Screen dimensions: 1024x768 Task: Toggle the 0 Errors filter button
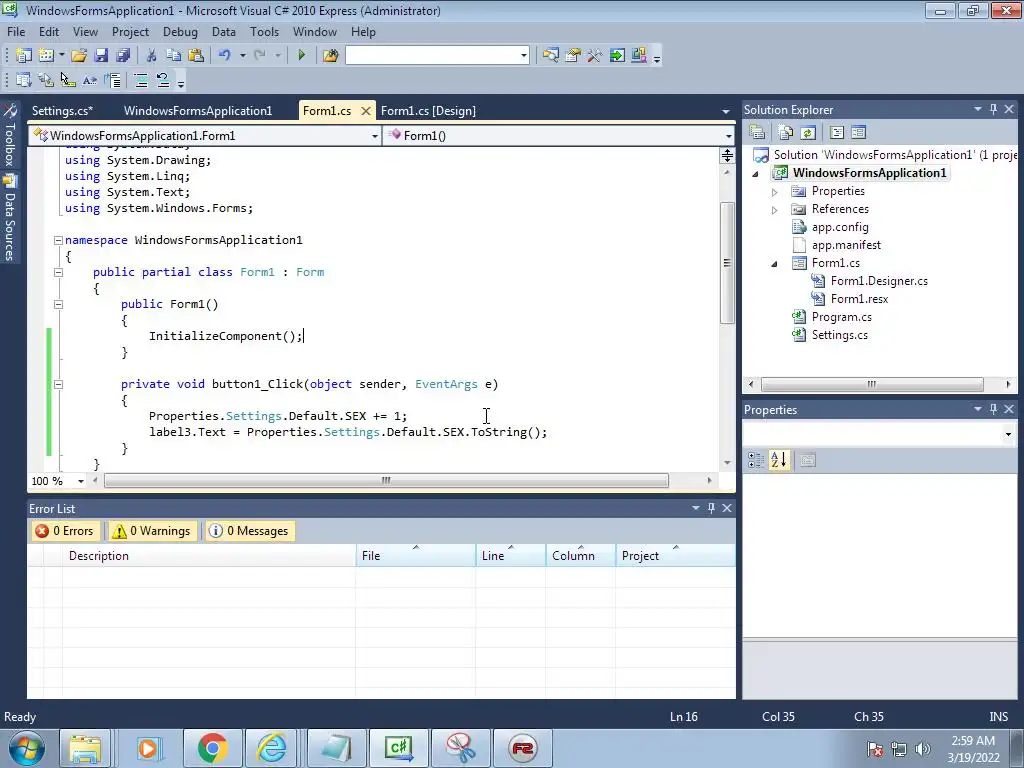tap(65, 531)
